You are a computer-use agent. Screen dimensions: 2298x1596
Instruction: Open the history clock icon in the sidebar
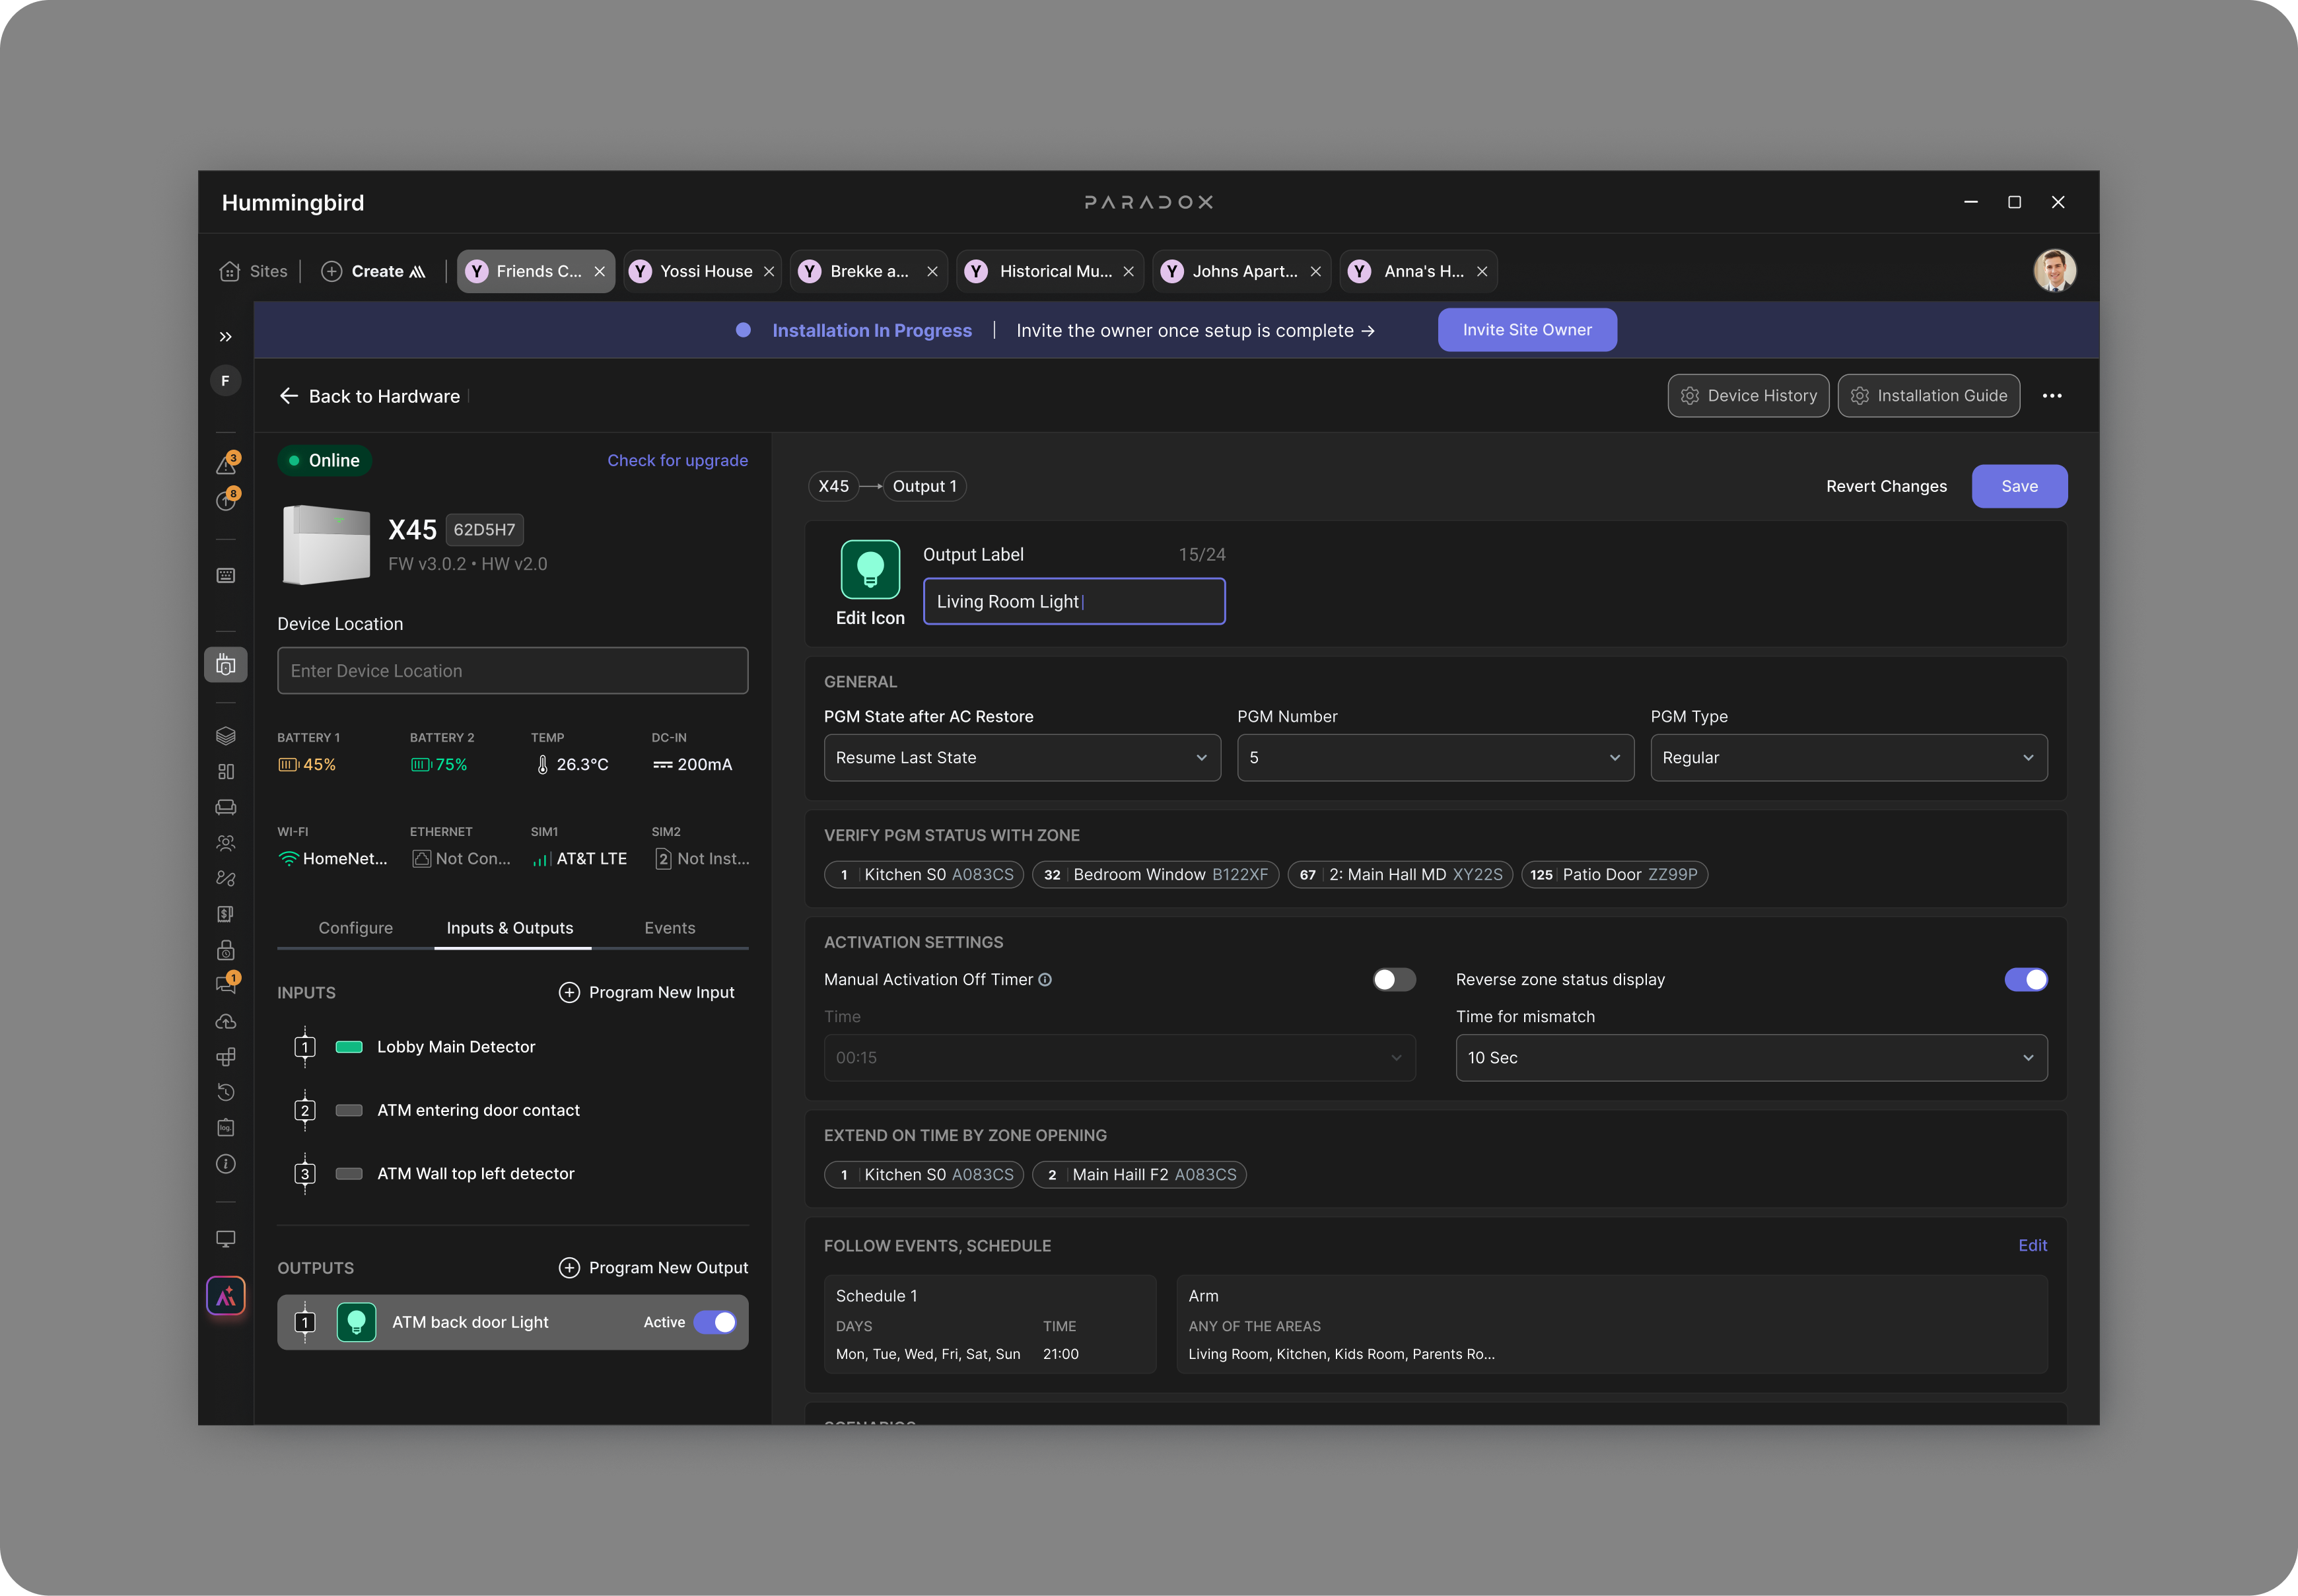pyautogui.click(x=226, y=1092)
